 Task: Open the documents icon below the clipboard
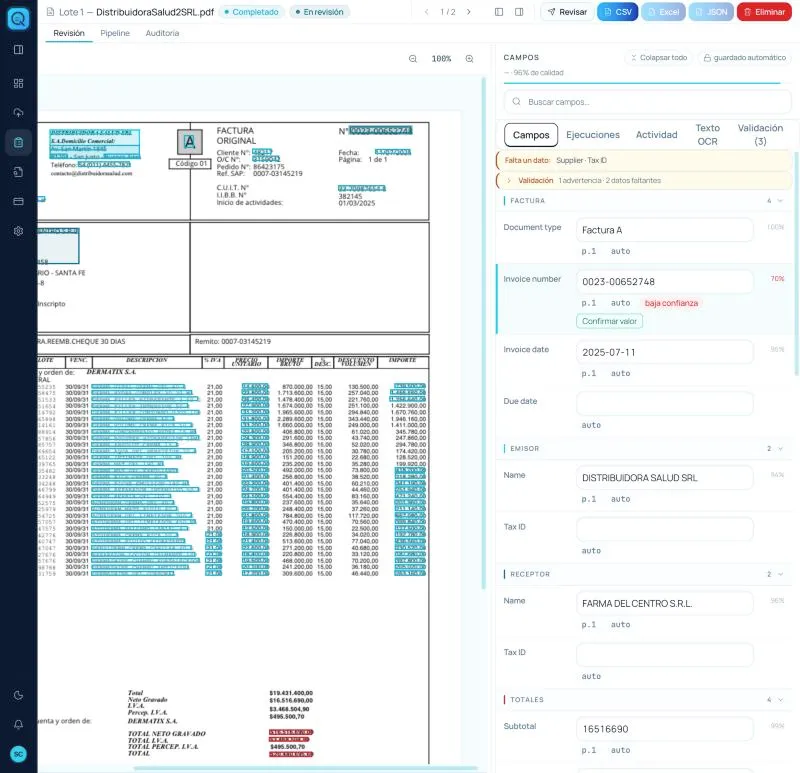pyautogui.click(x=18, y=172)
